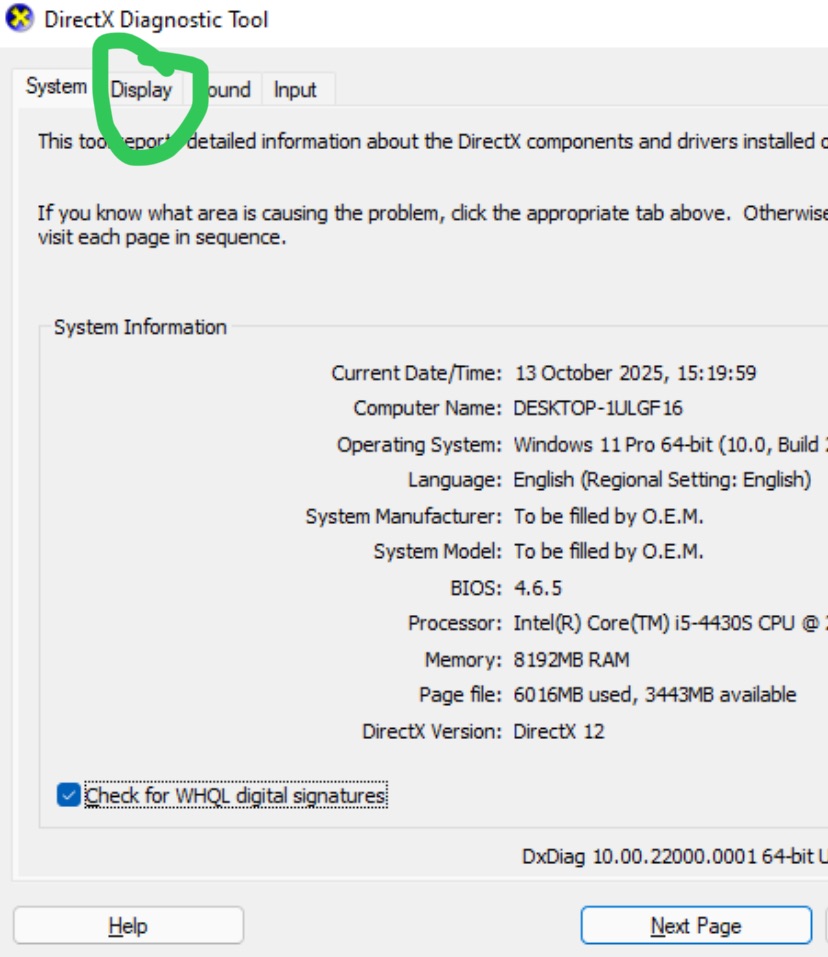
Task: Click the System Information group label
Action: click(140, 327)
